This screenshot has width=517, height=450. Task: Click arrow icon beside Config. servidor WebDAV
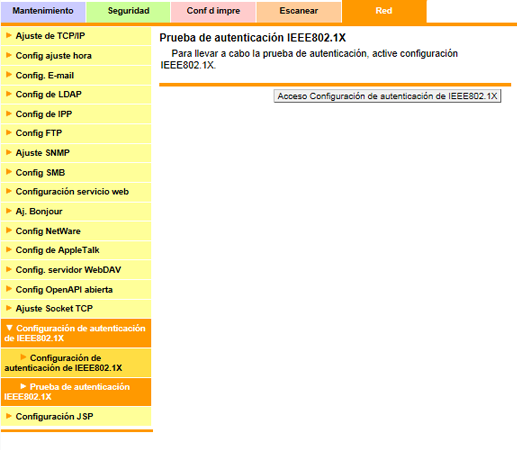pos(9,269)
